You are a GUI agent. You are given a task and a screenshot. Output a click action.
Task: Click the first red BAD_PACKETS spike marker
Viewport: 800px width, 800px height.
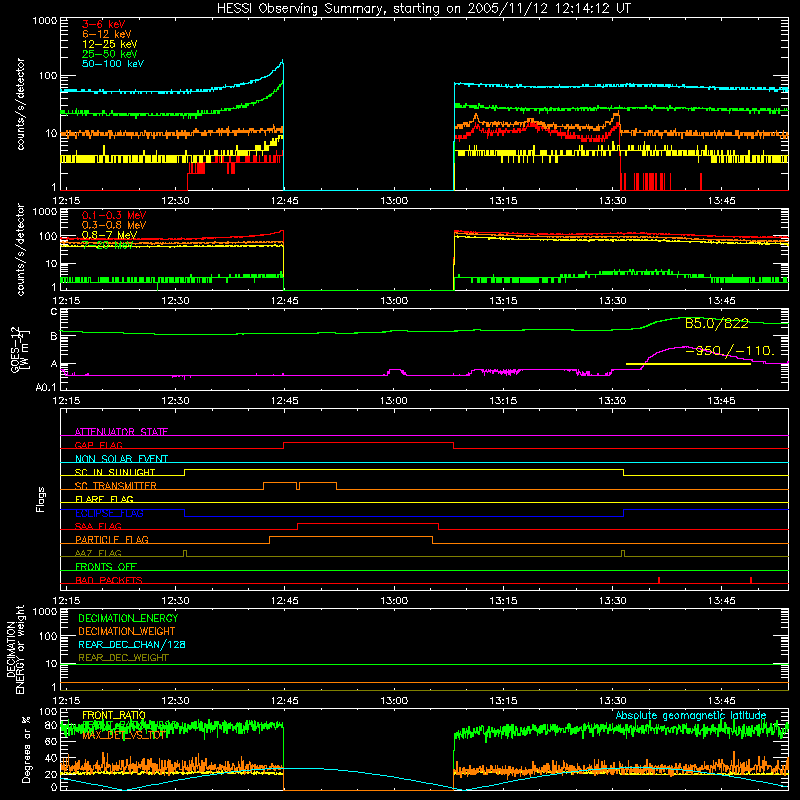click(x=659, y=580)
